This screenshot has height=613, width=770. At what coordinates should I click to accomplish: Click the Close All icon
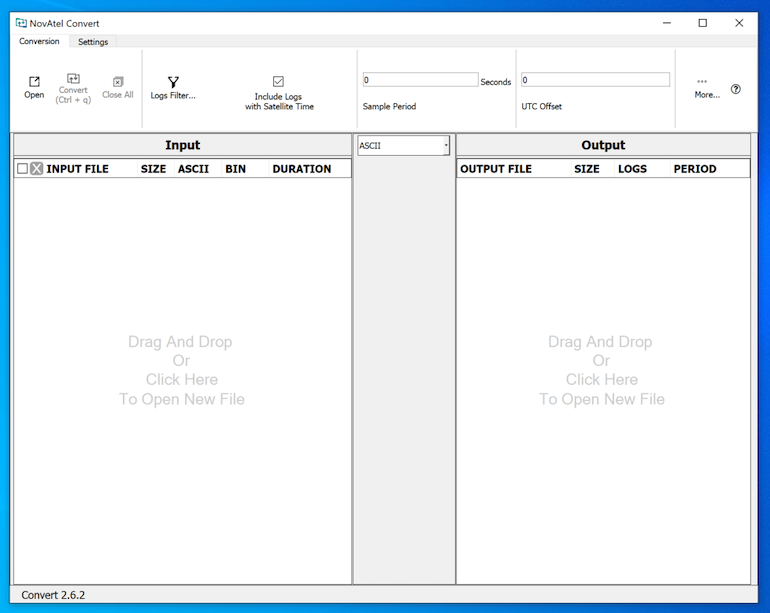pos(118,82)
